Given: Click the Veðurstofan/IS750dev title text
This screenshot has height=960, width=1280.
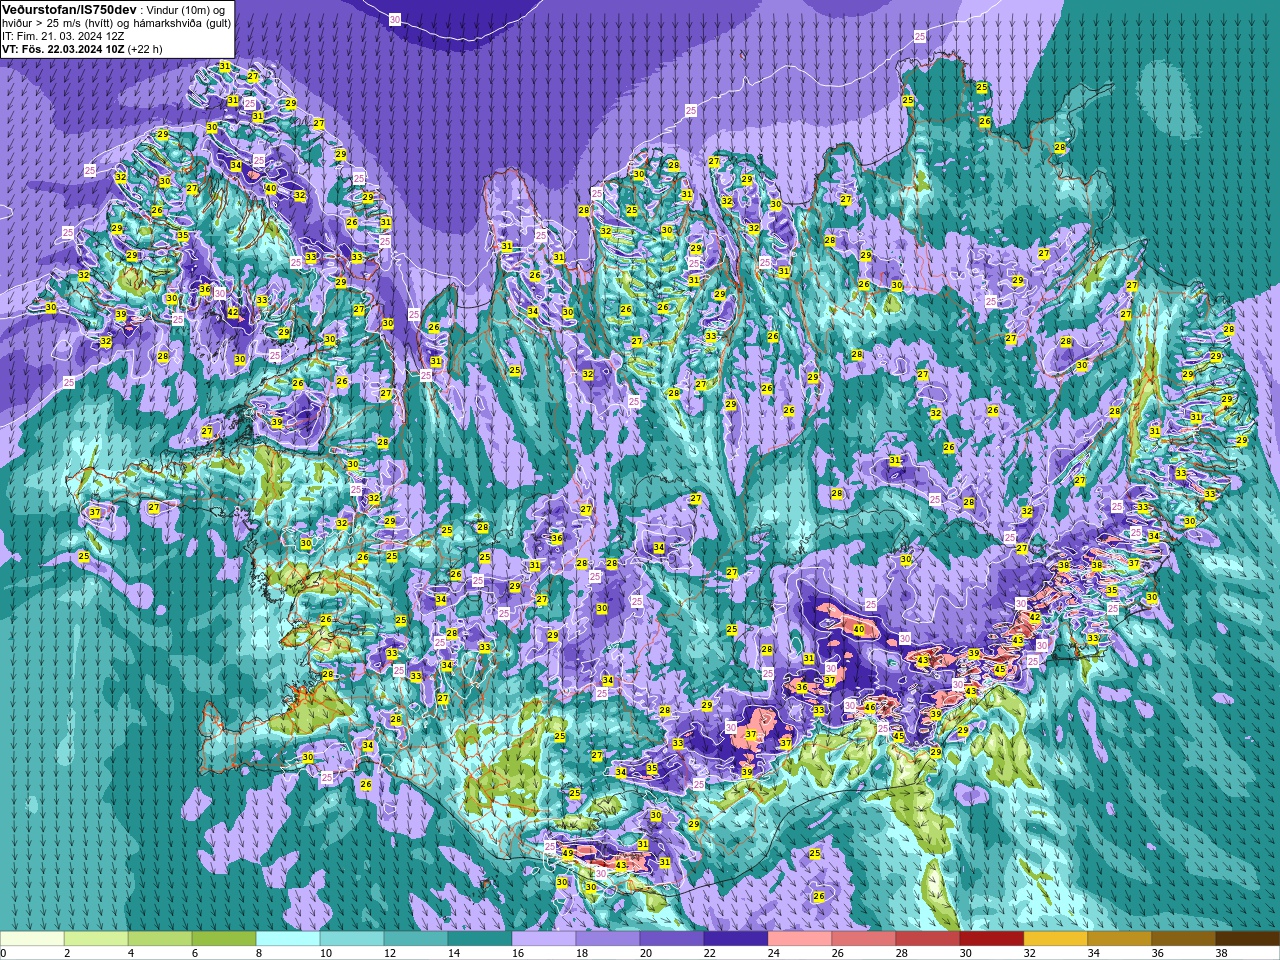Looking at the screenshot, I should [70, 8].
